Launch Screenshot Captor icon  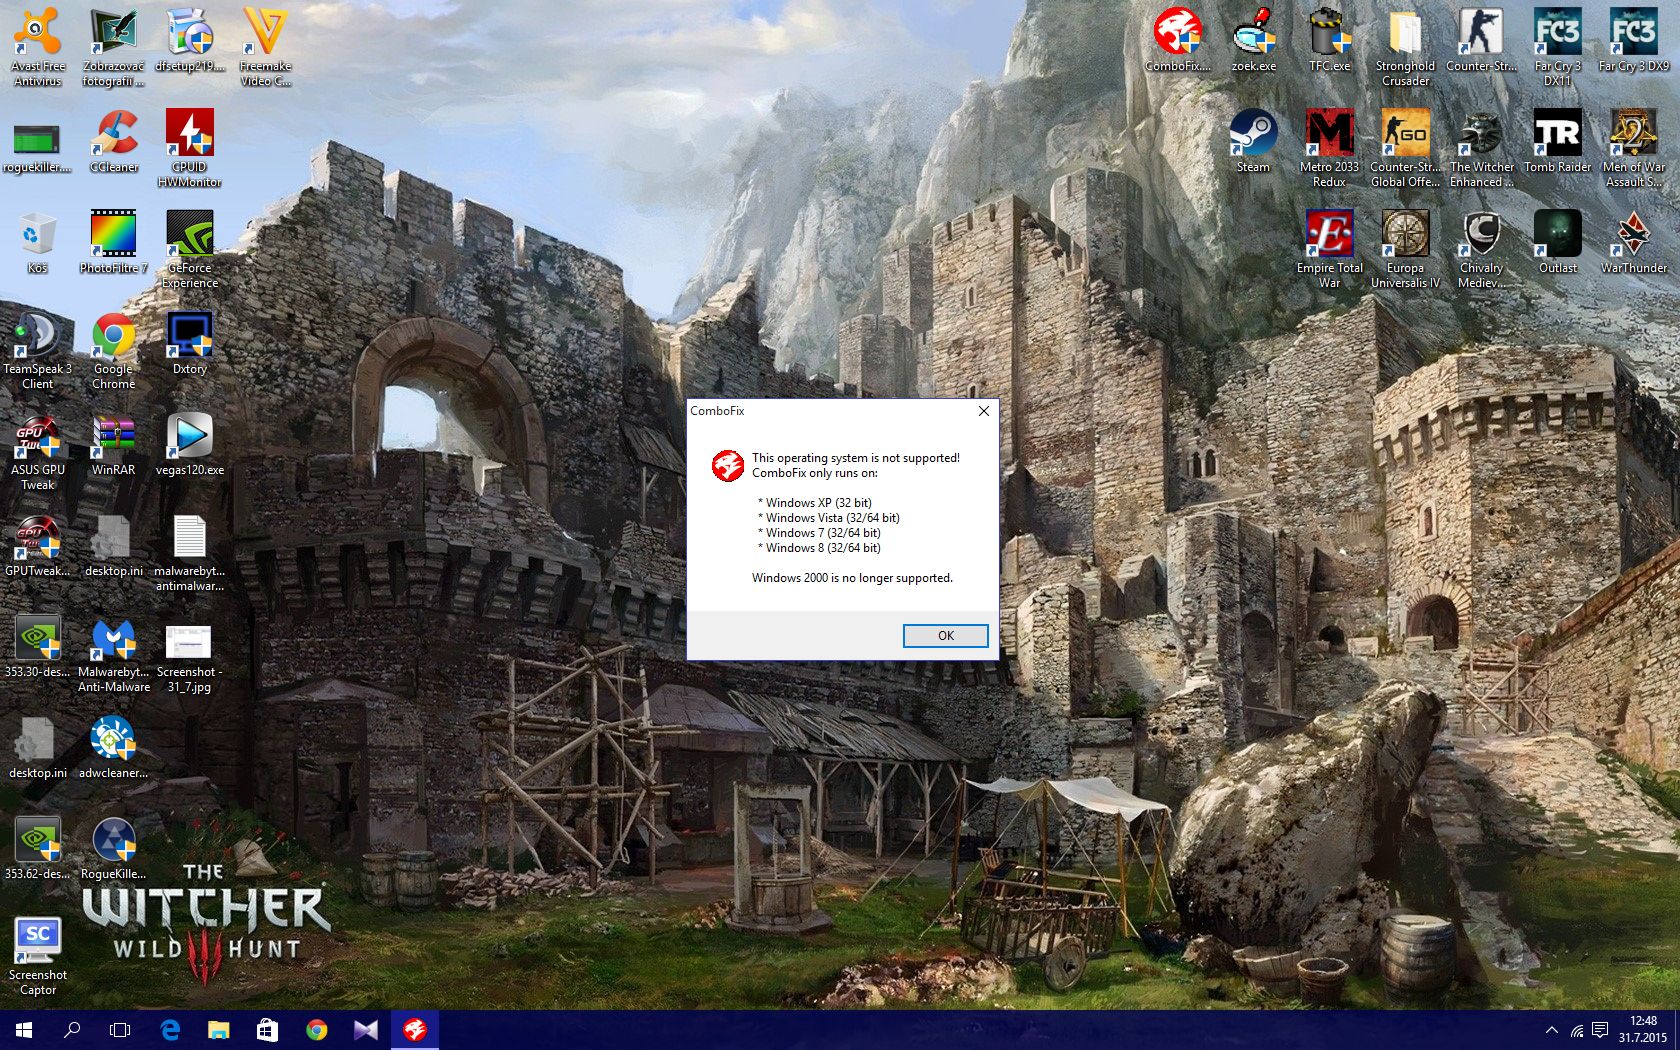[x=38, y=957]
